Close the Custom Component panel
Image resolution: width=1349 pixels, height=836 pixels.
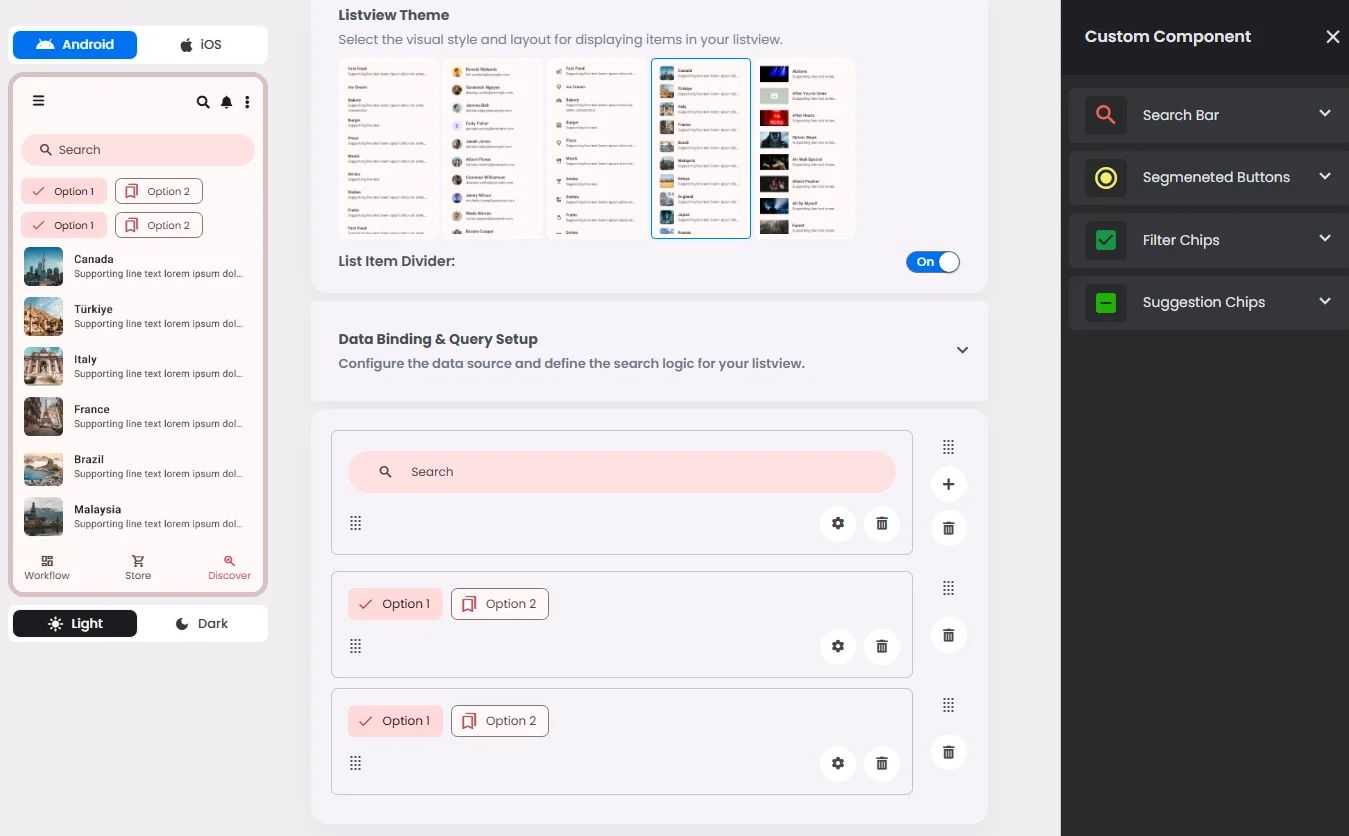(x=1332, y=37)
